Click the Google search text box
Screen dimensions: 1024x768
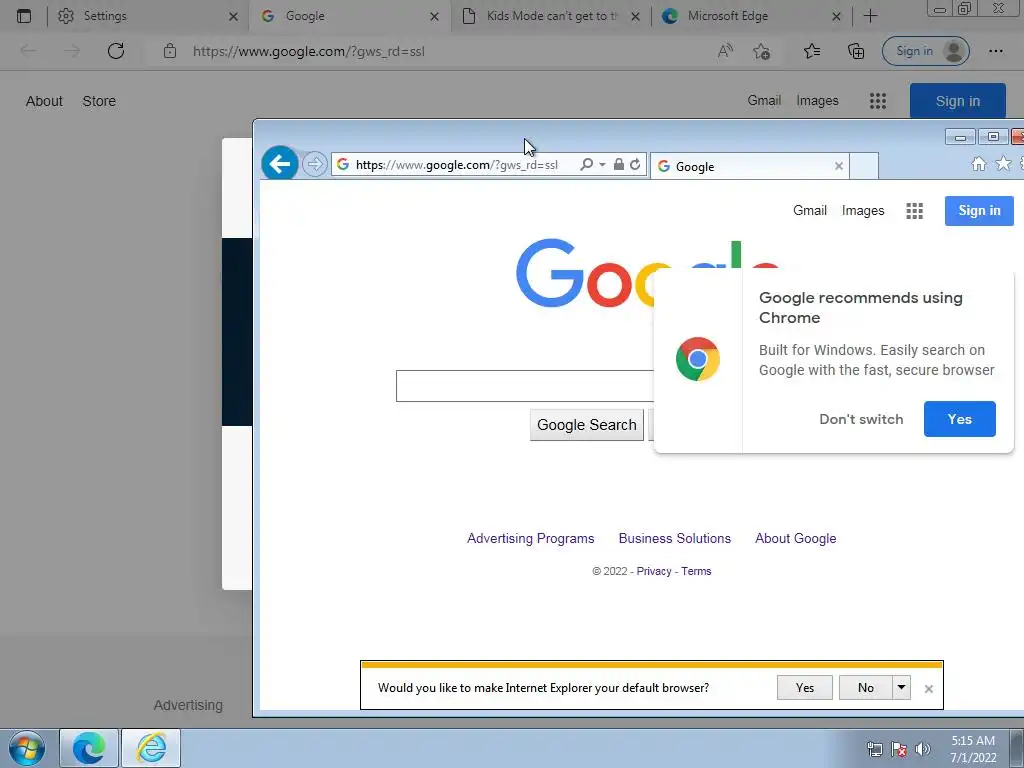pos(525,386)
